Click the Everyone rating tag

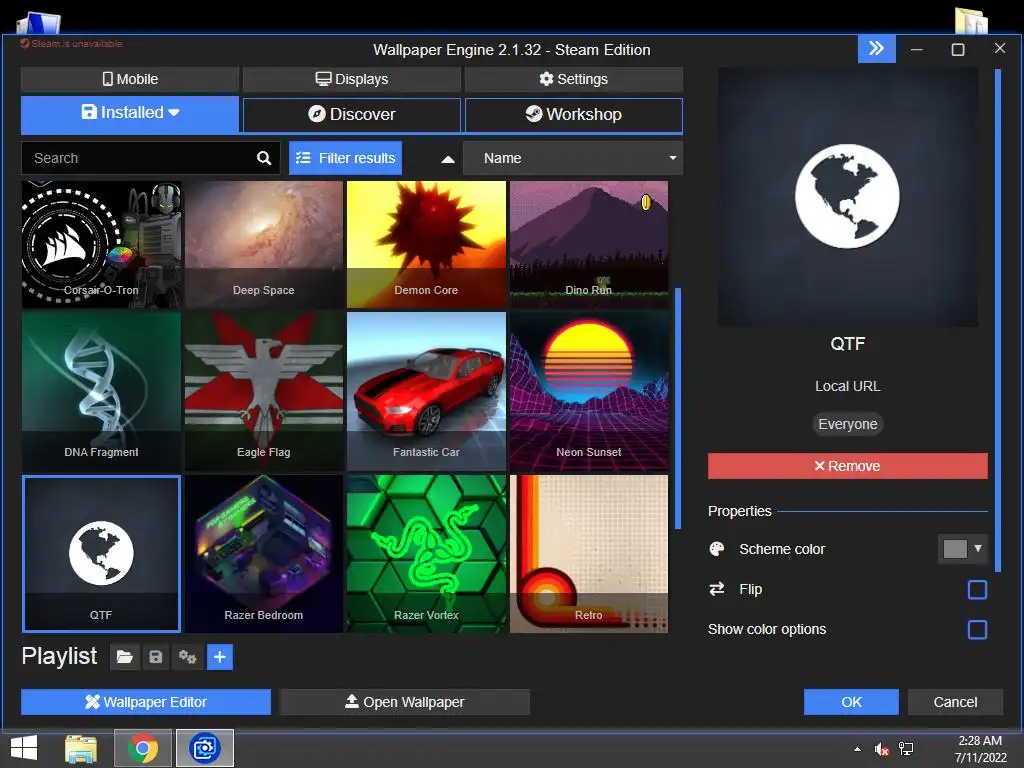coord(848,424)
